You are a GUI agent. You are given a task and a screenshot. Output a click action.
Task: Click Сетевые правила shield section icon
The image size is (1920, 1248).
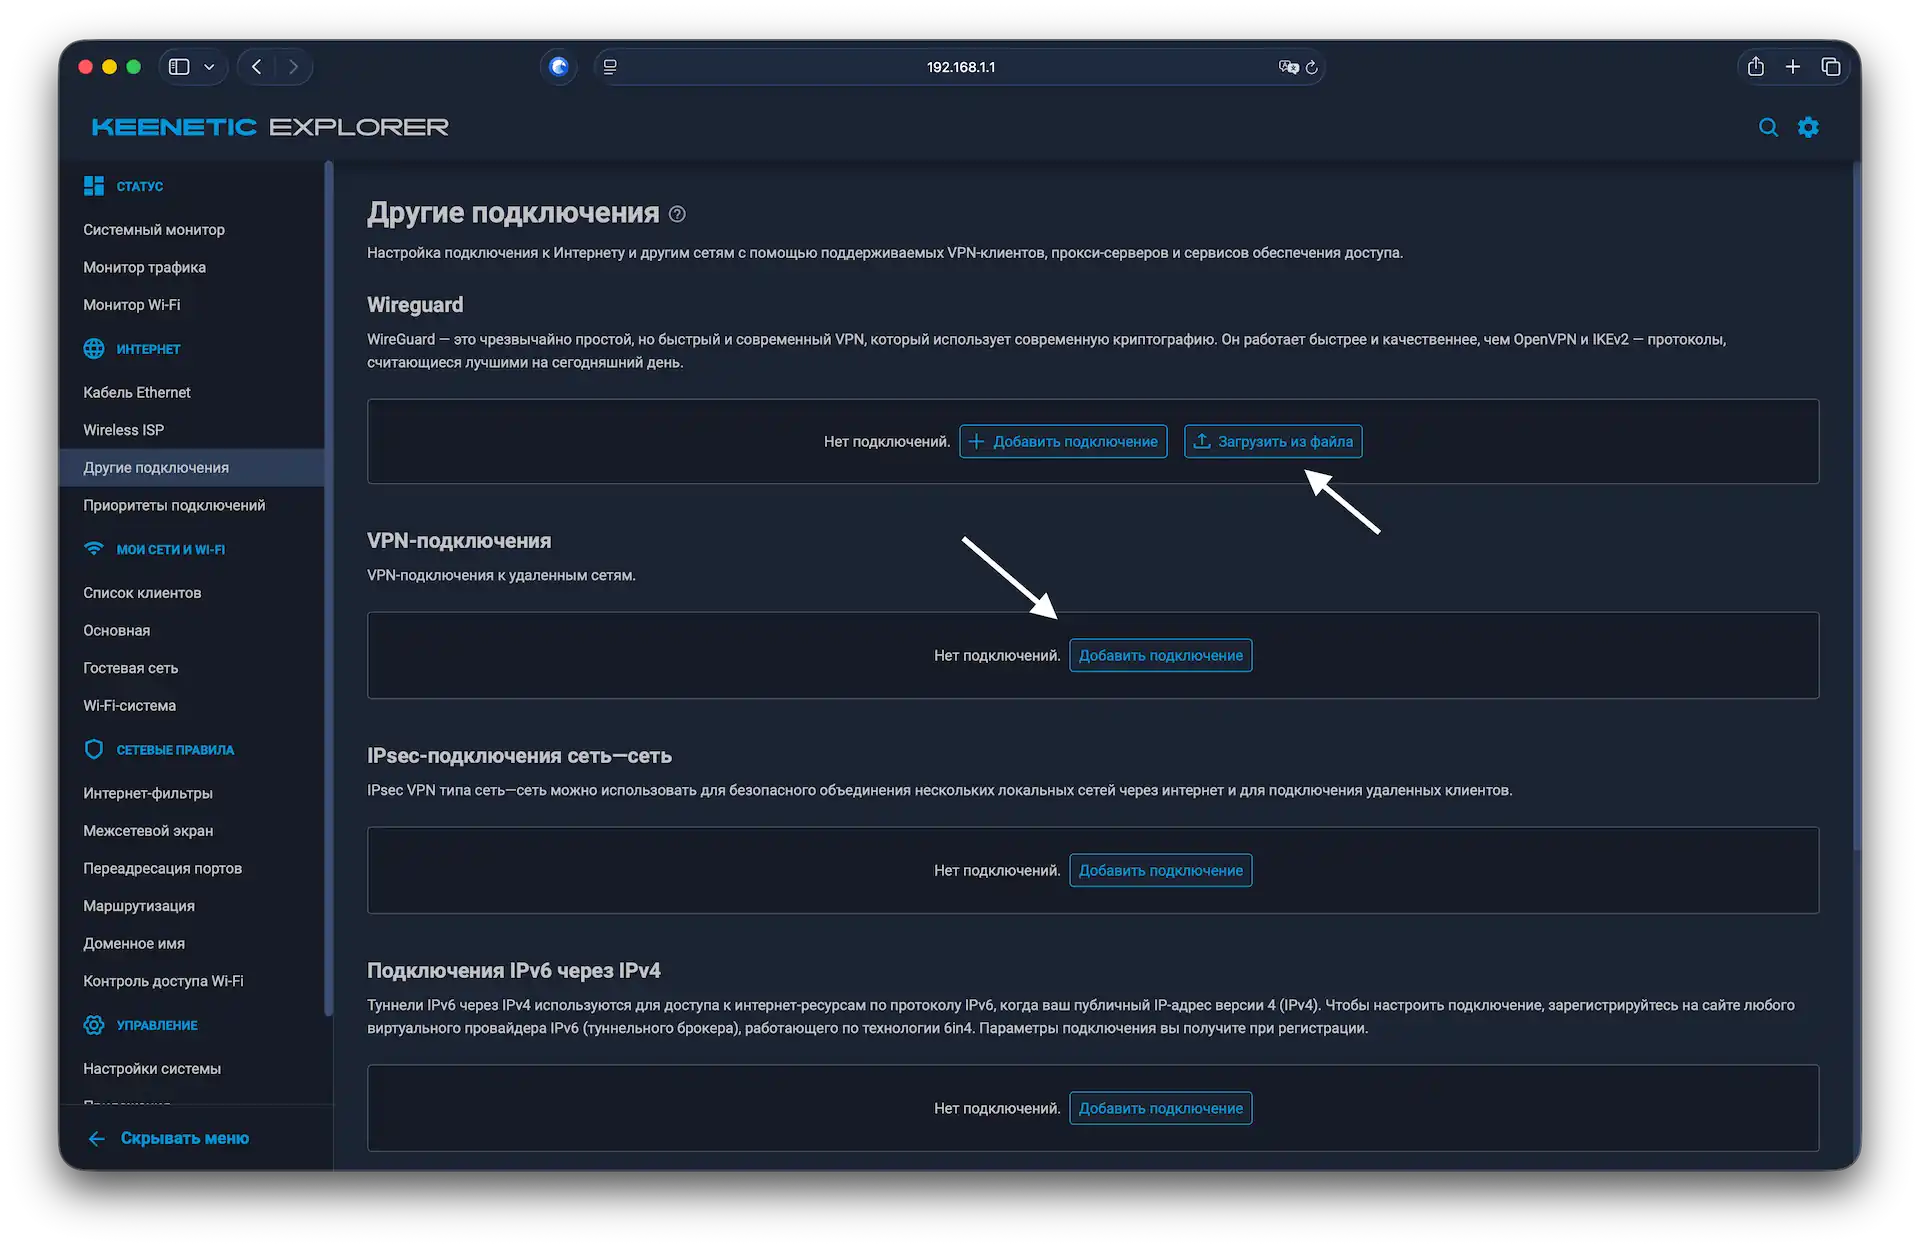[94, 749]
